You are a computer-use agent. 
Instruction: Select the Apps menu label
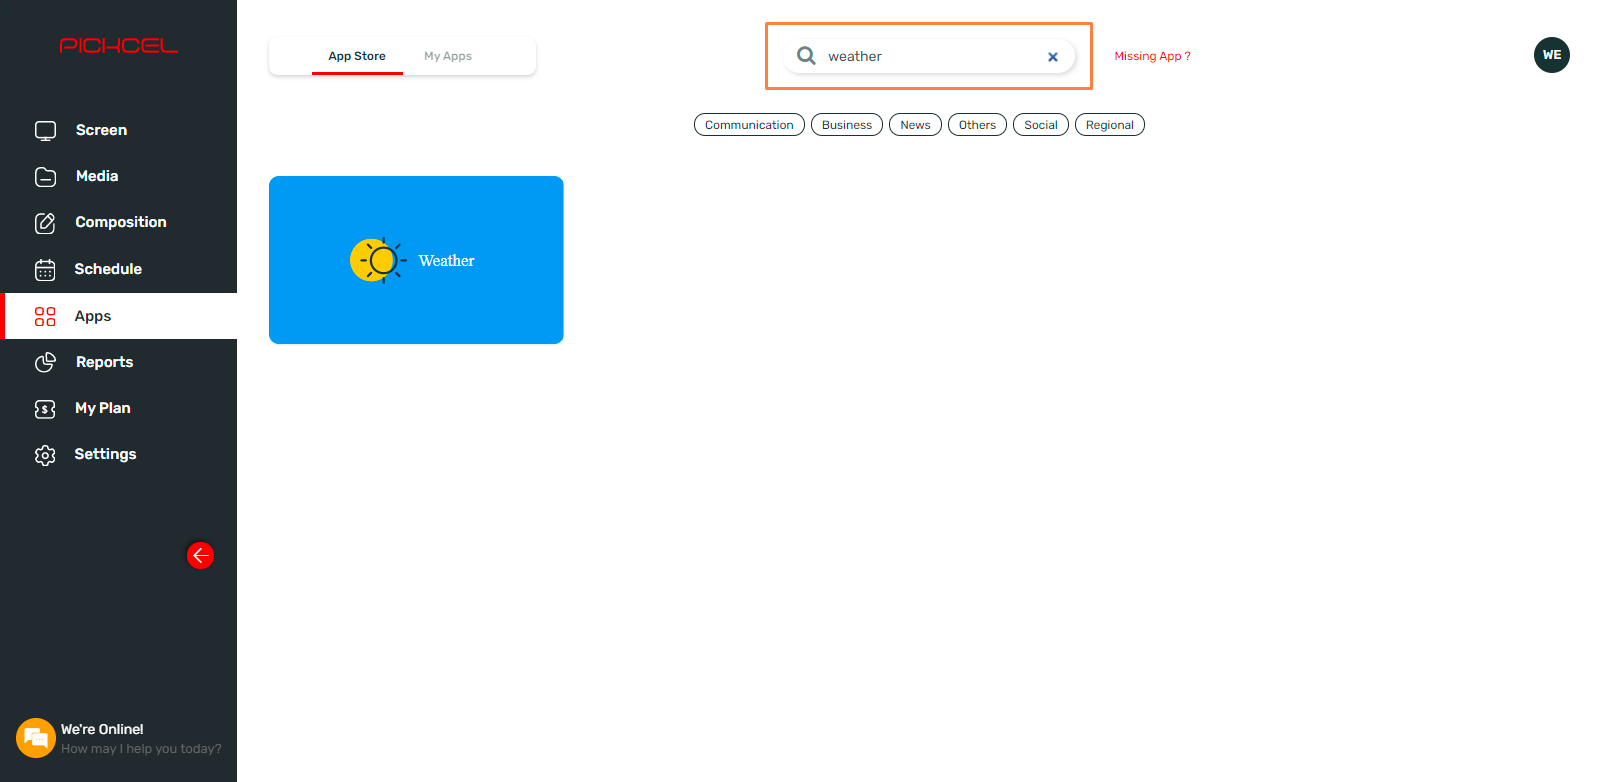click(x=93, y=316)
